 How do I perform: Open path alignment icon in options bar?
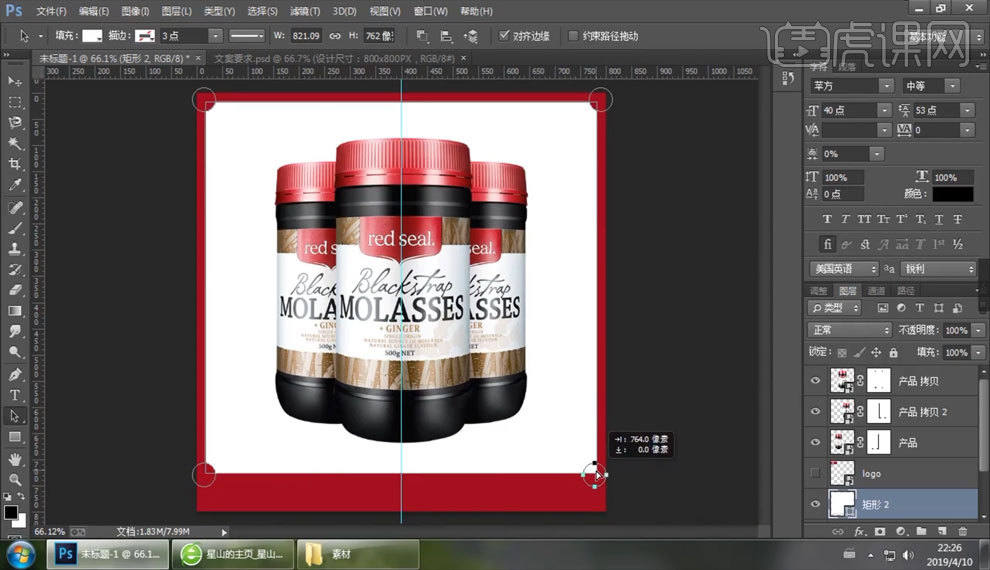(446, 36)
